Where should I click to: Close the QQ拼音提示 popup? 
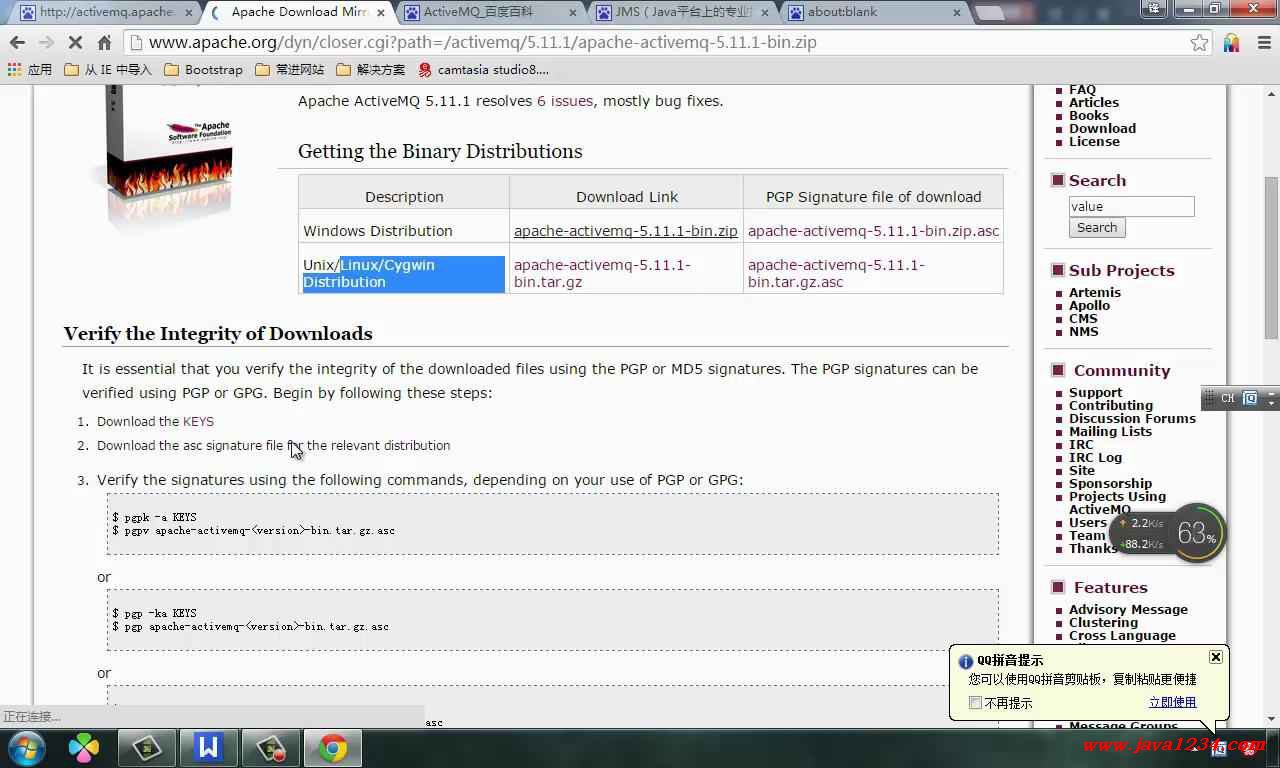click(x=1216, y=657)
